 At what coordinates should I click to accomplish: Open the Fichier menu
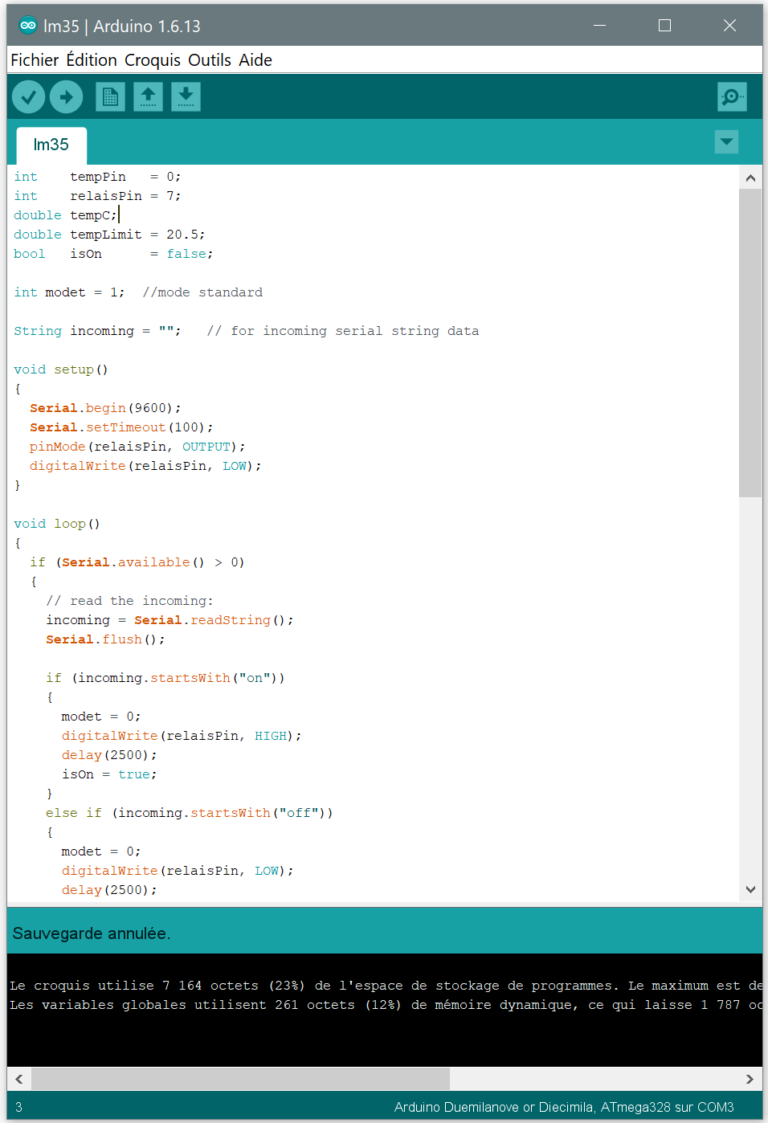tap(34, 60)
